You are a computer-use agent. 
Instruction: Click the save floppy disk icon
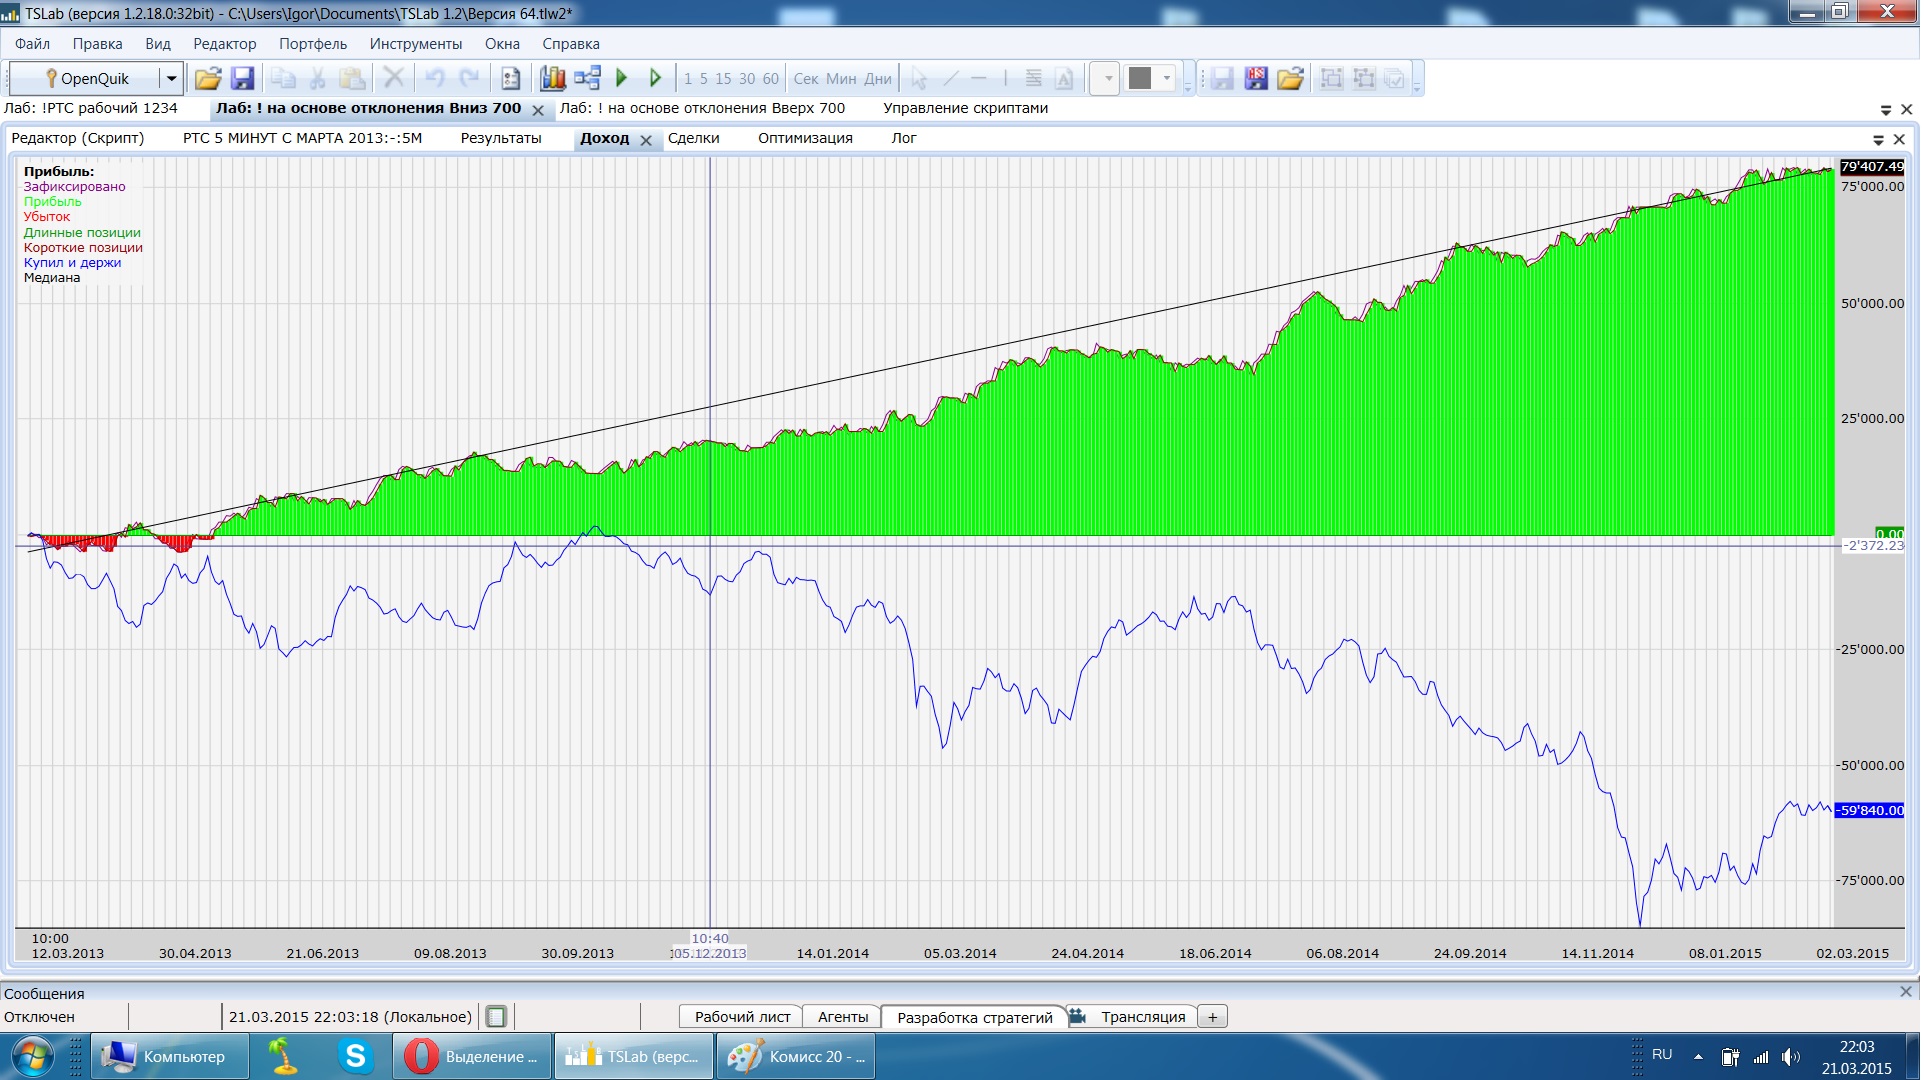click(x=242, y=79)
